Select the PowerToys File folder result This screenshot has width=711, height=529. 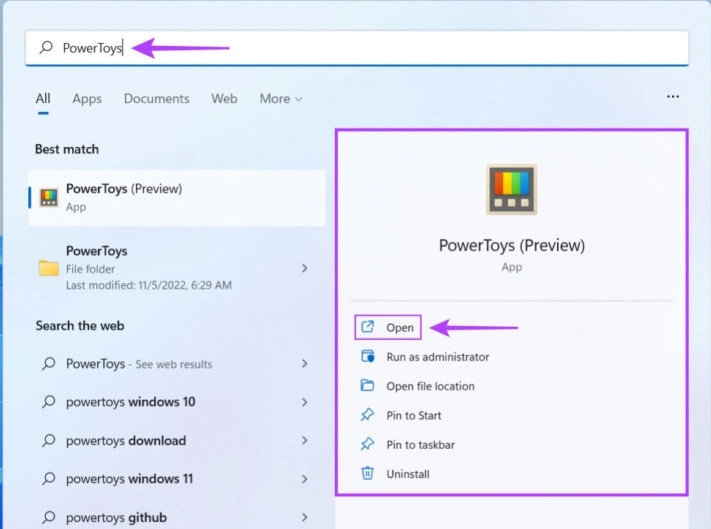(177, 268)
